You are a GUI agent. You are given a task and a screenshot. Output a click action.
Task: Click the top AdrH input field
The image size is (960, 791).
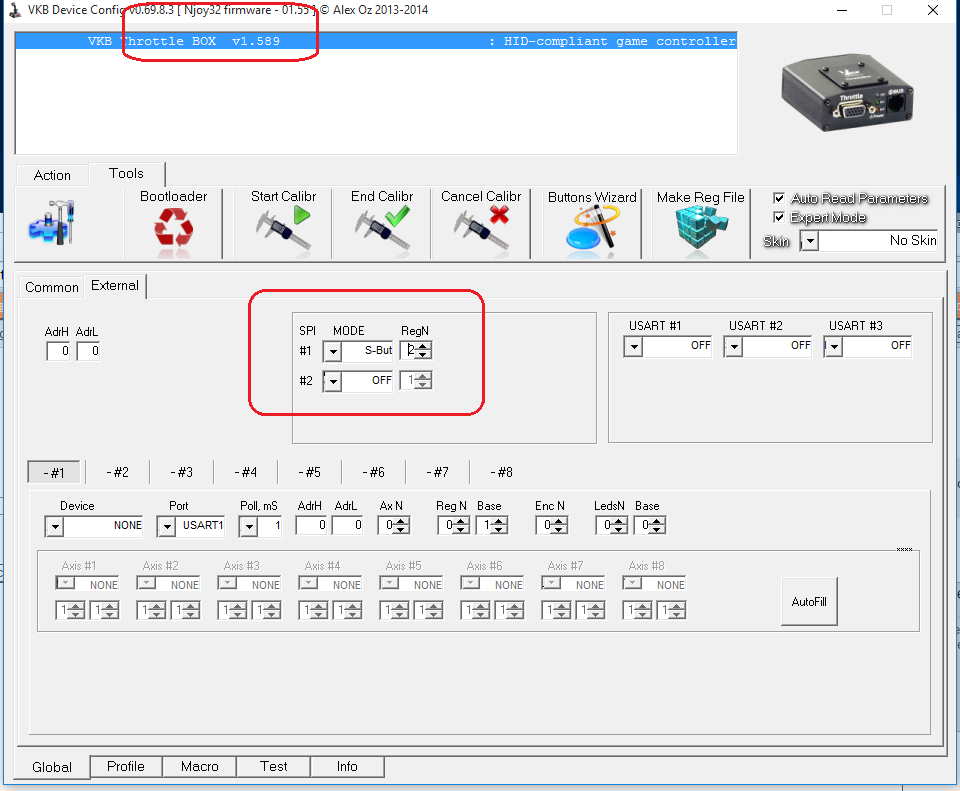point(58,351)
